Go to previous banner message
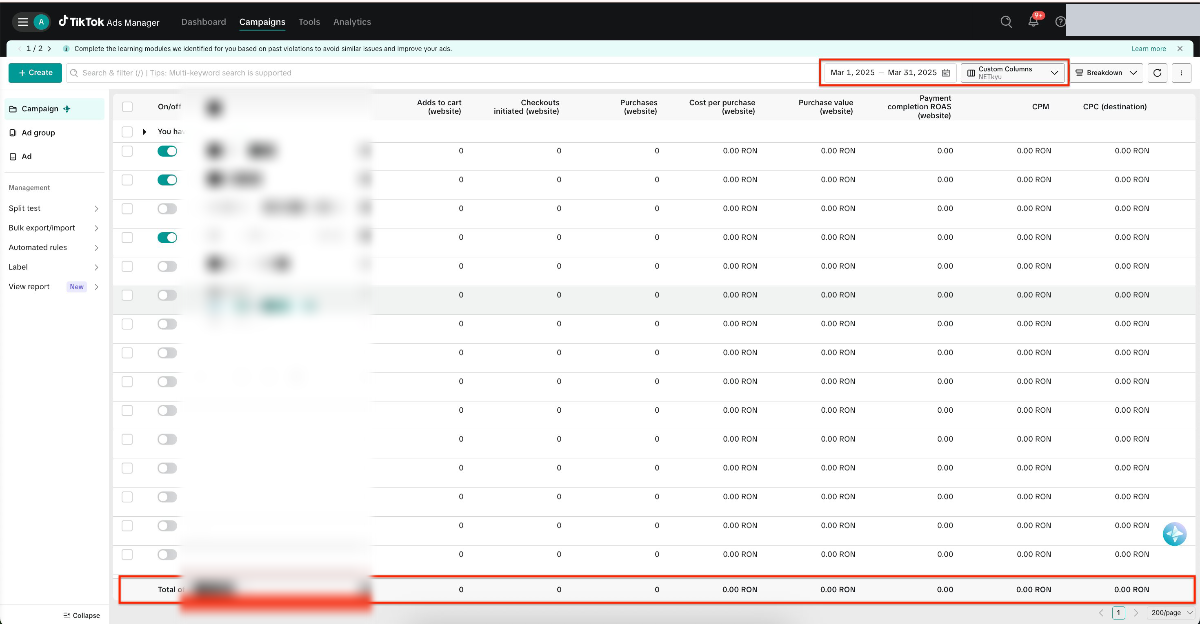This screenshot has width=1200, height=624. pos(19,48)
